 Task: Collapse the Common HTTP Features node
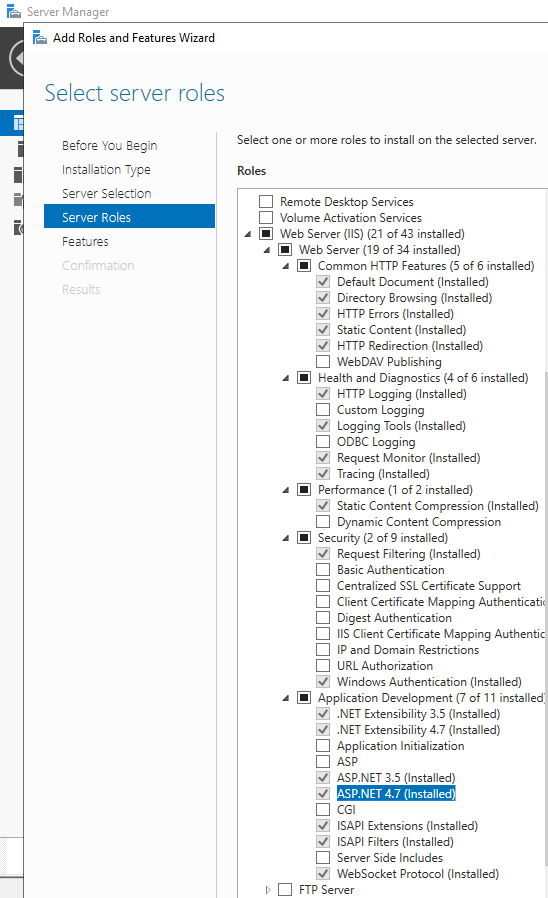[286, 266]
